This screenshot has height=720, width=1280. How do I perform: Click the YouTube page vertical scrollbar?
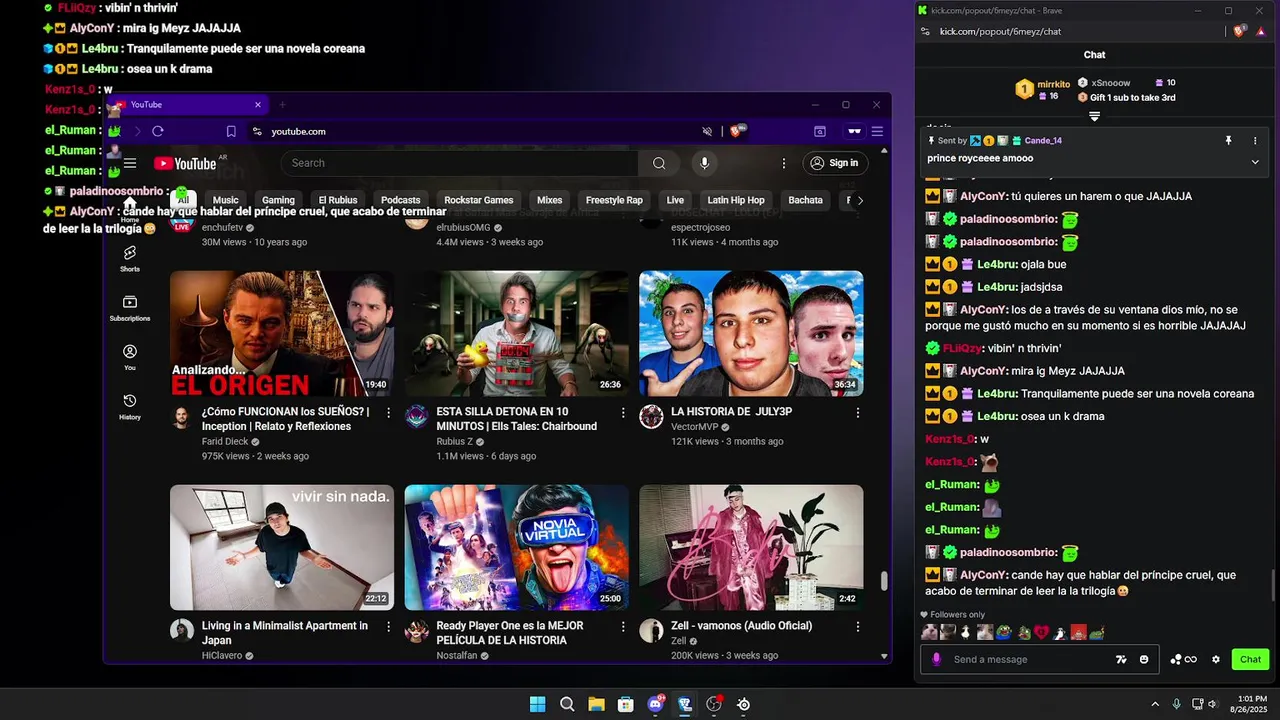tap(884, 580)
